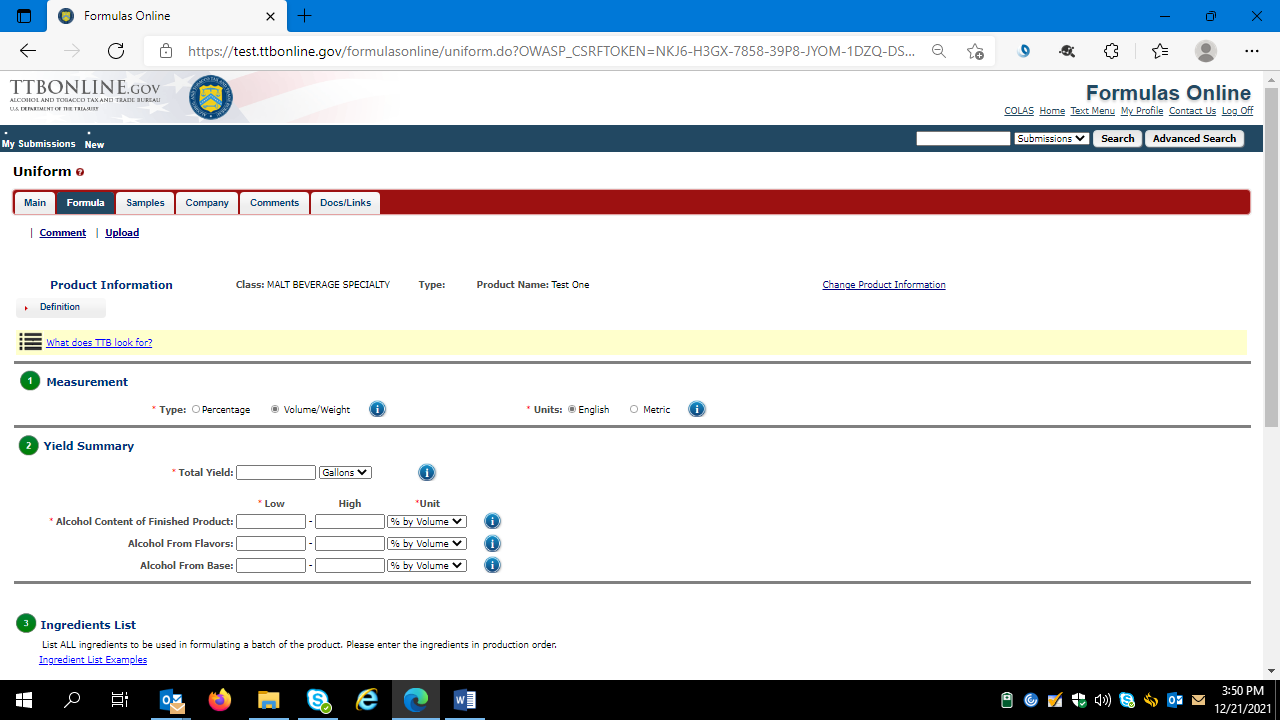
Task: Click info icon for Alcohol From Flavors
Action: coord(492,543)
